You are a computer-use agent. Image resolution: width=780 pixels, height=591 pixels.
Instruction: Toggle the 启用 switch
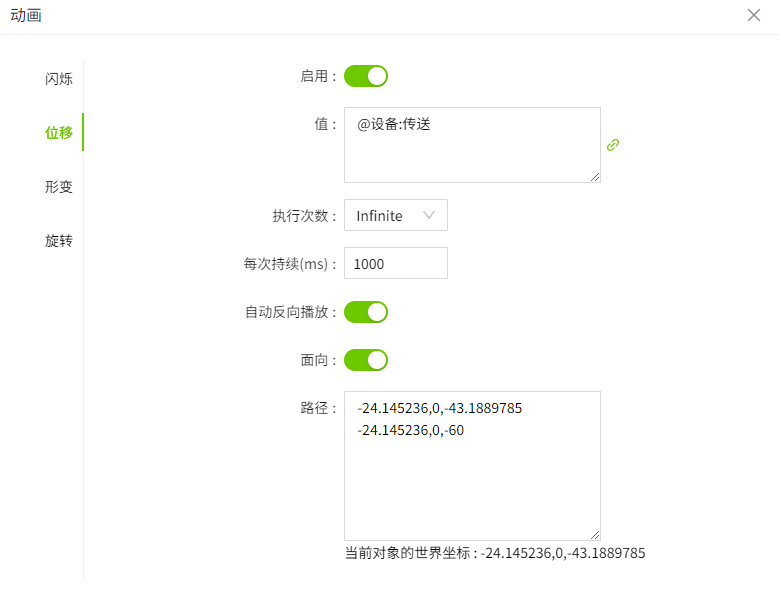click(366, 76)
